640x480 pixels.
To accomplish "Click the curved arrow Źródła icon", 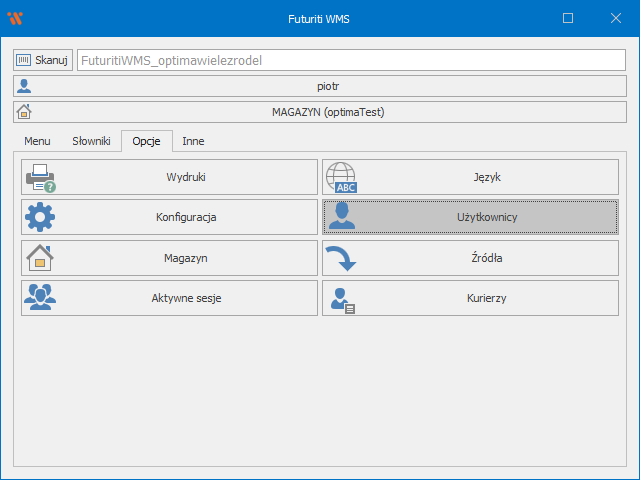I will [x=341, y=258].
